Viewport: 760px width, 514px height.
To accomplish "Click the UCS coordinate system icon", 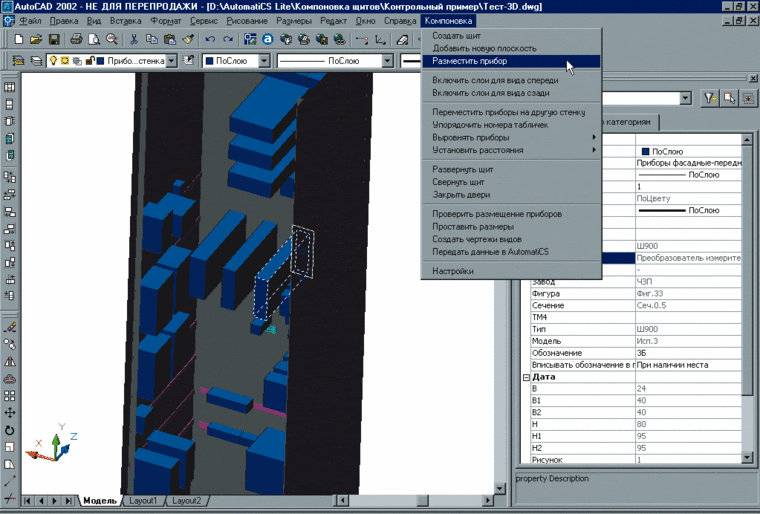I will coord(380,40).
